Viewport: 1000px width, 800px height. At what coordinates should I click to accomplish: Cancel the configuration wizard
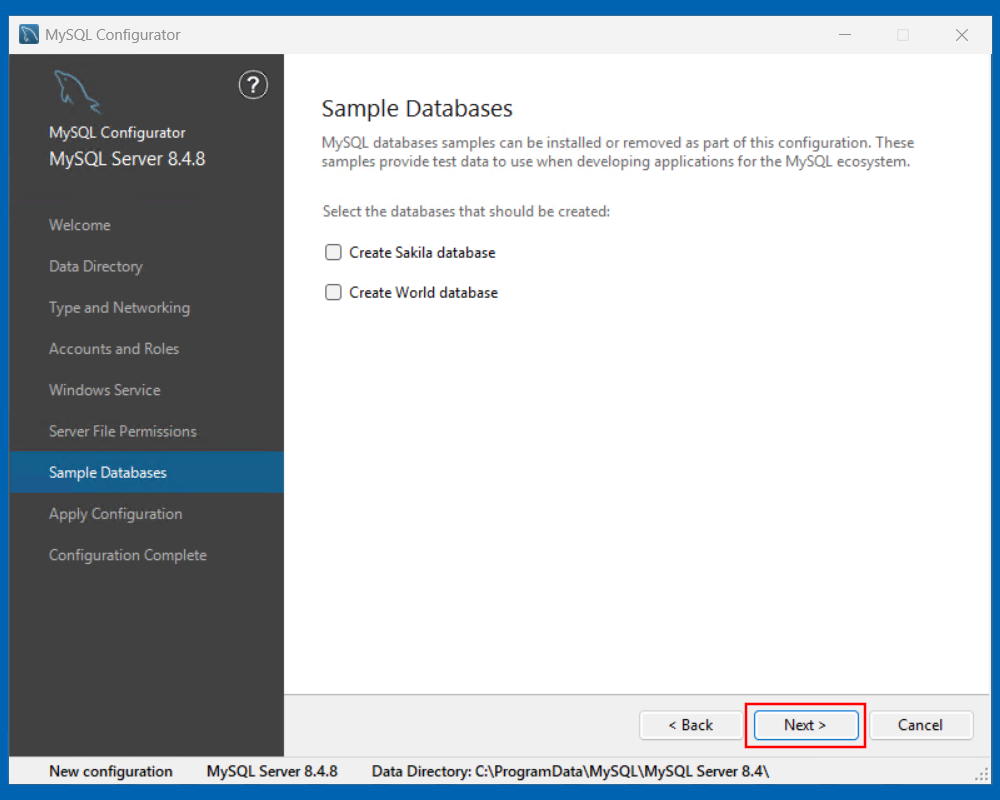point(921,725)
